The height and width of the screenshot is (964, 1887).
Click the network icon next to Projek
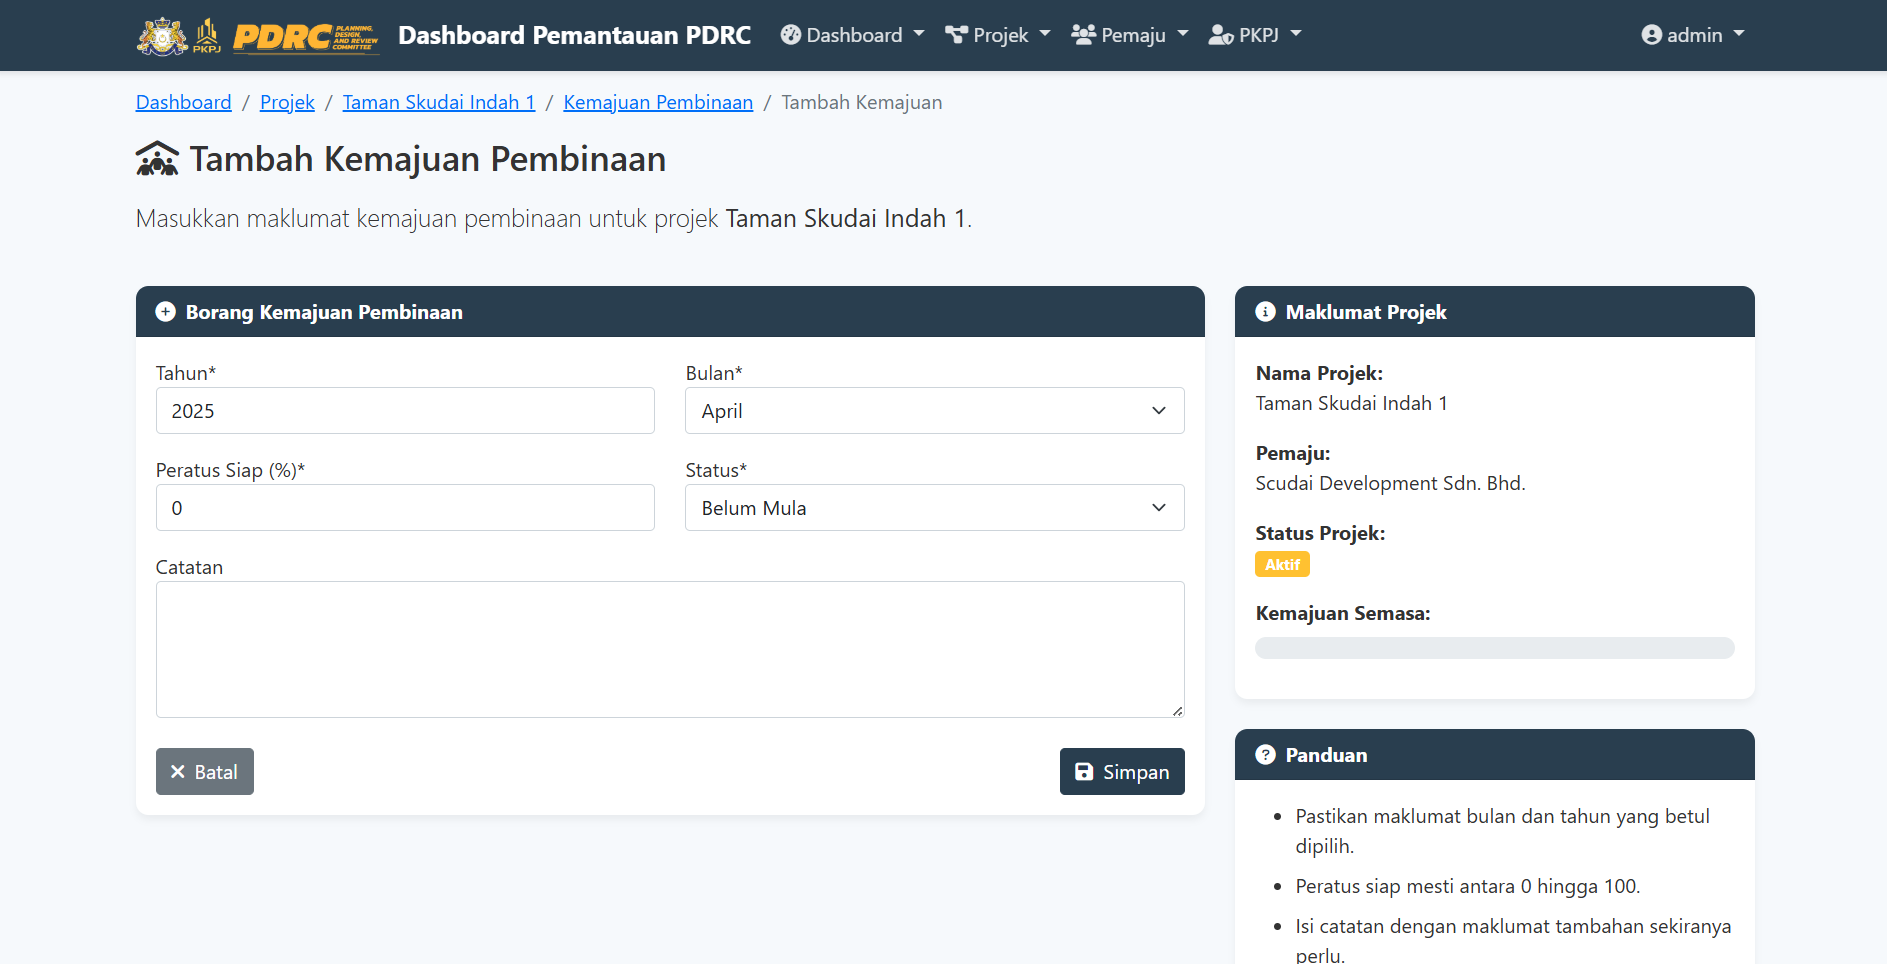click(x=956, y=34)
